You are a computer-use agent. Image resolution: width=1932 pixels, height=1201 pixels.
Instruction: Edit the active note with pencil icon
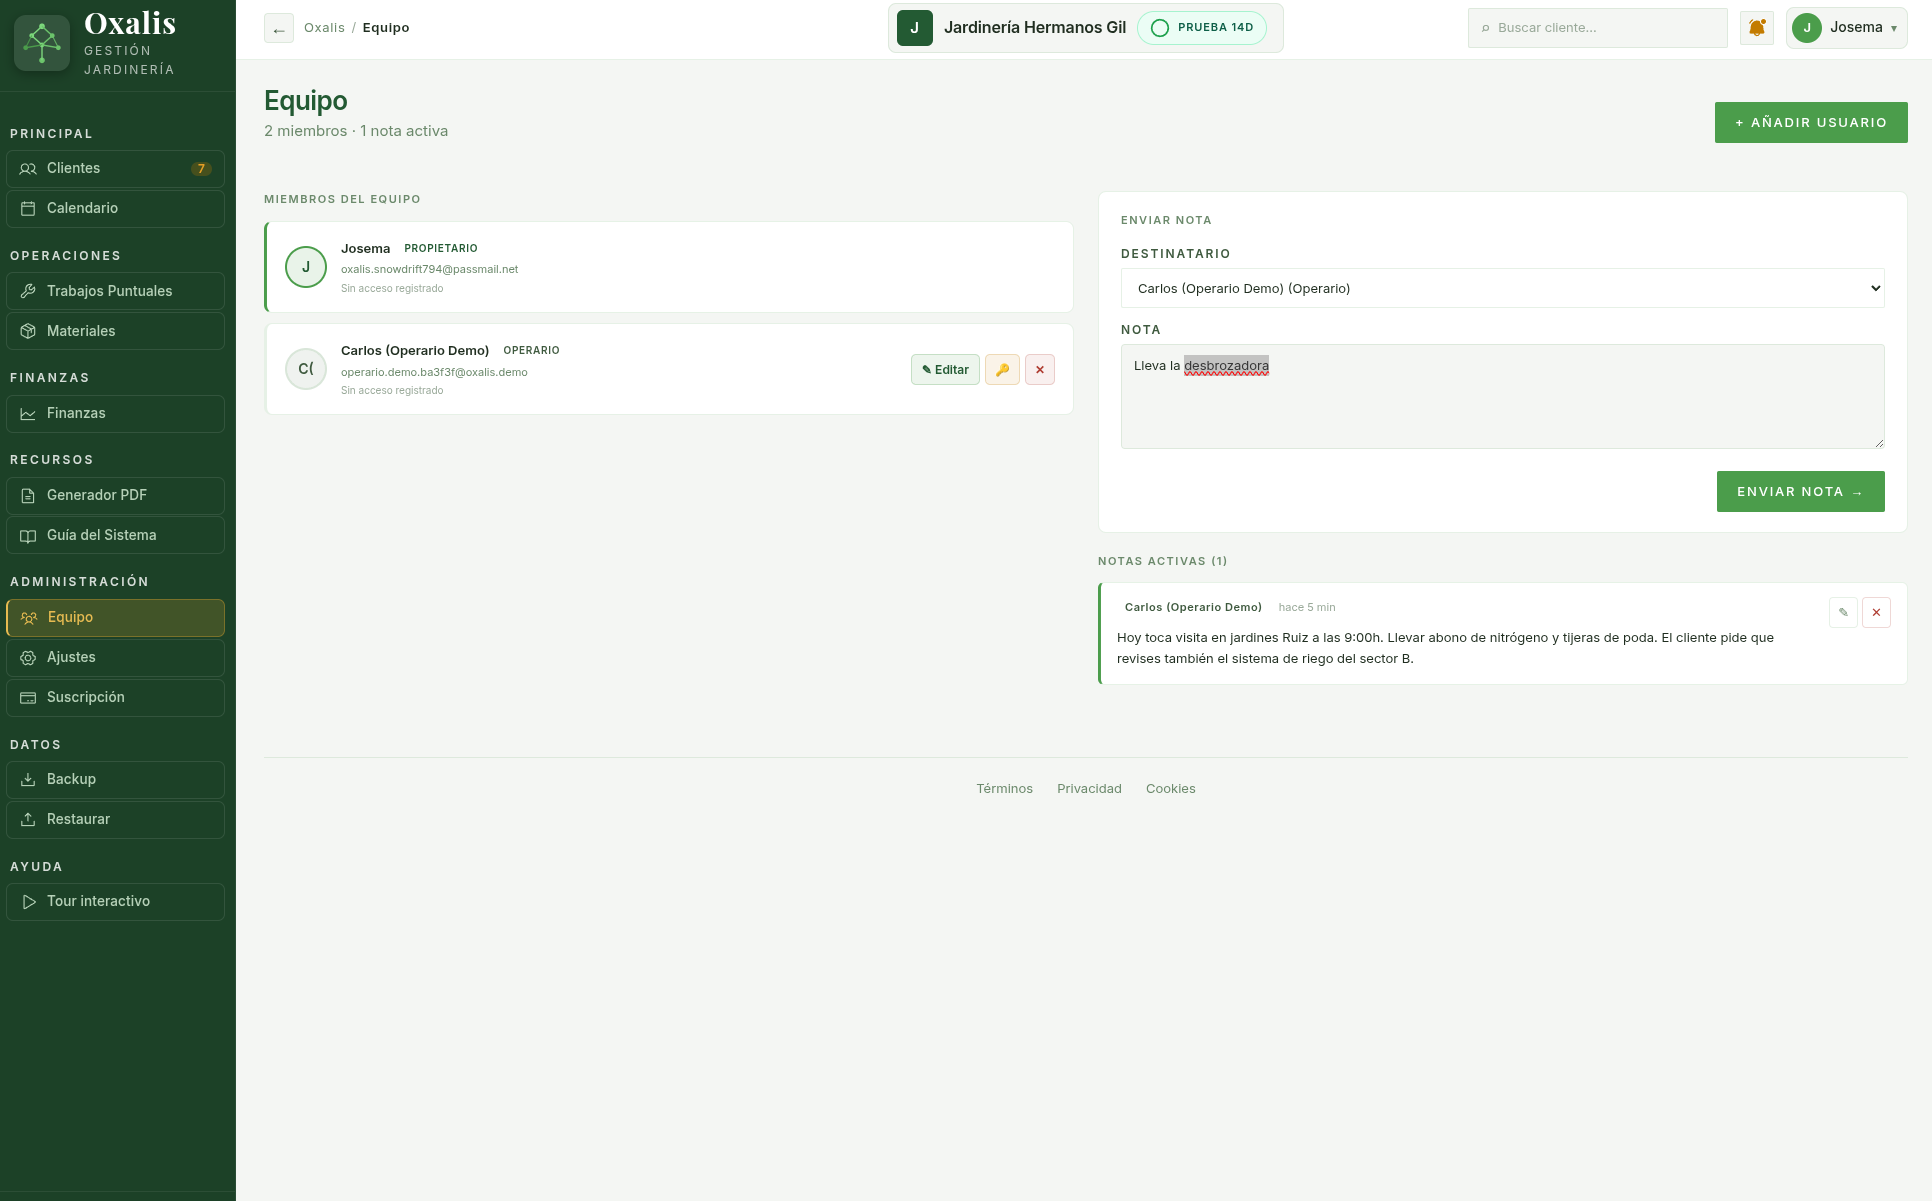click(1843, 612)
